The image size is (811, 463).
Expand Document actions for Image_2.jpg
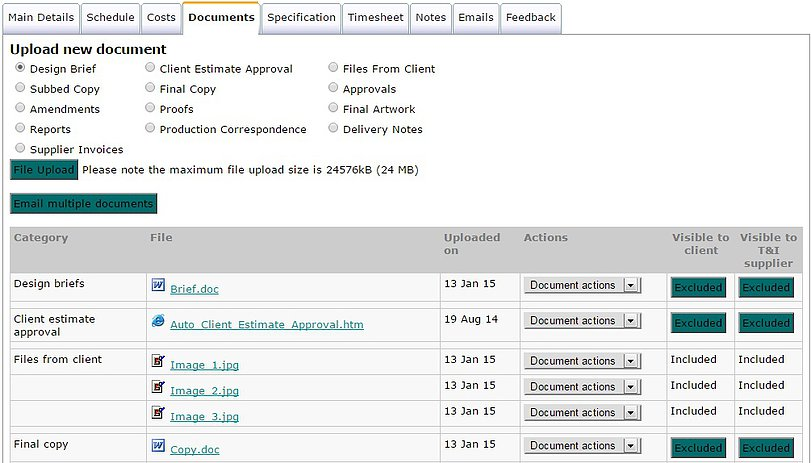click(x=581, y=387)
